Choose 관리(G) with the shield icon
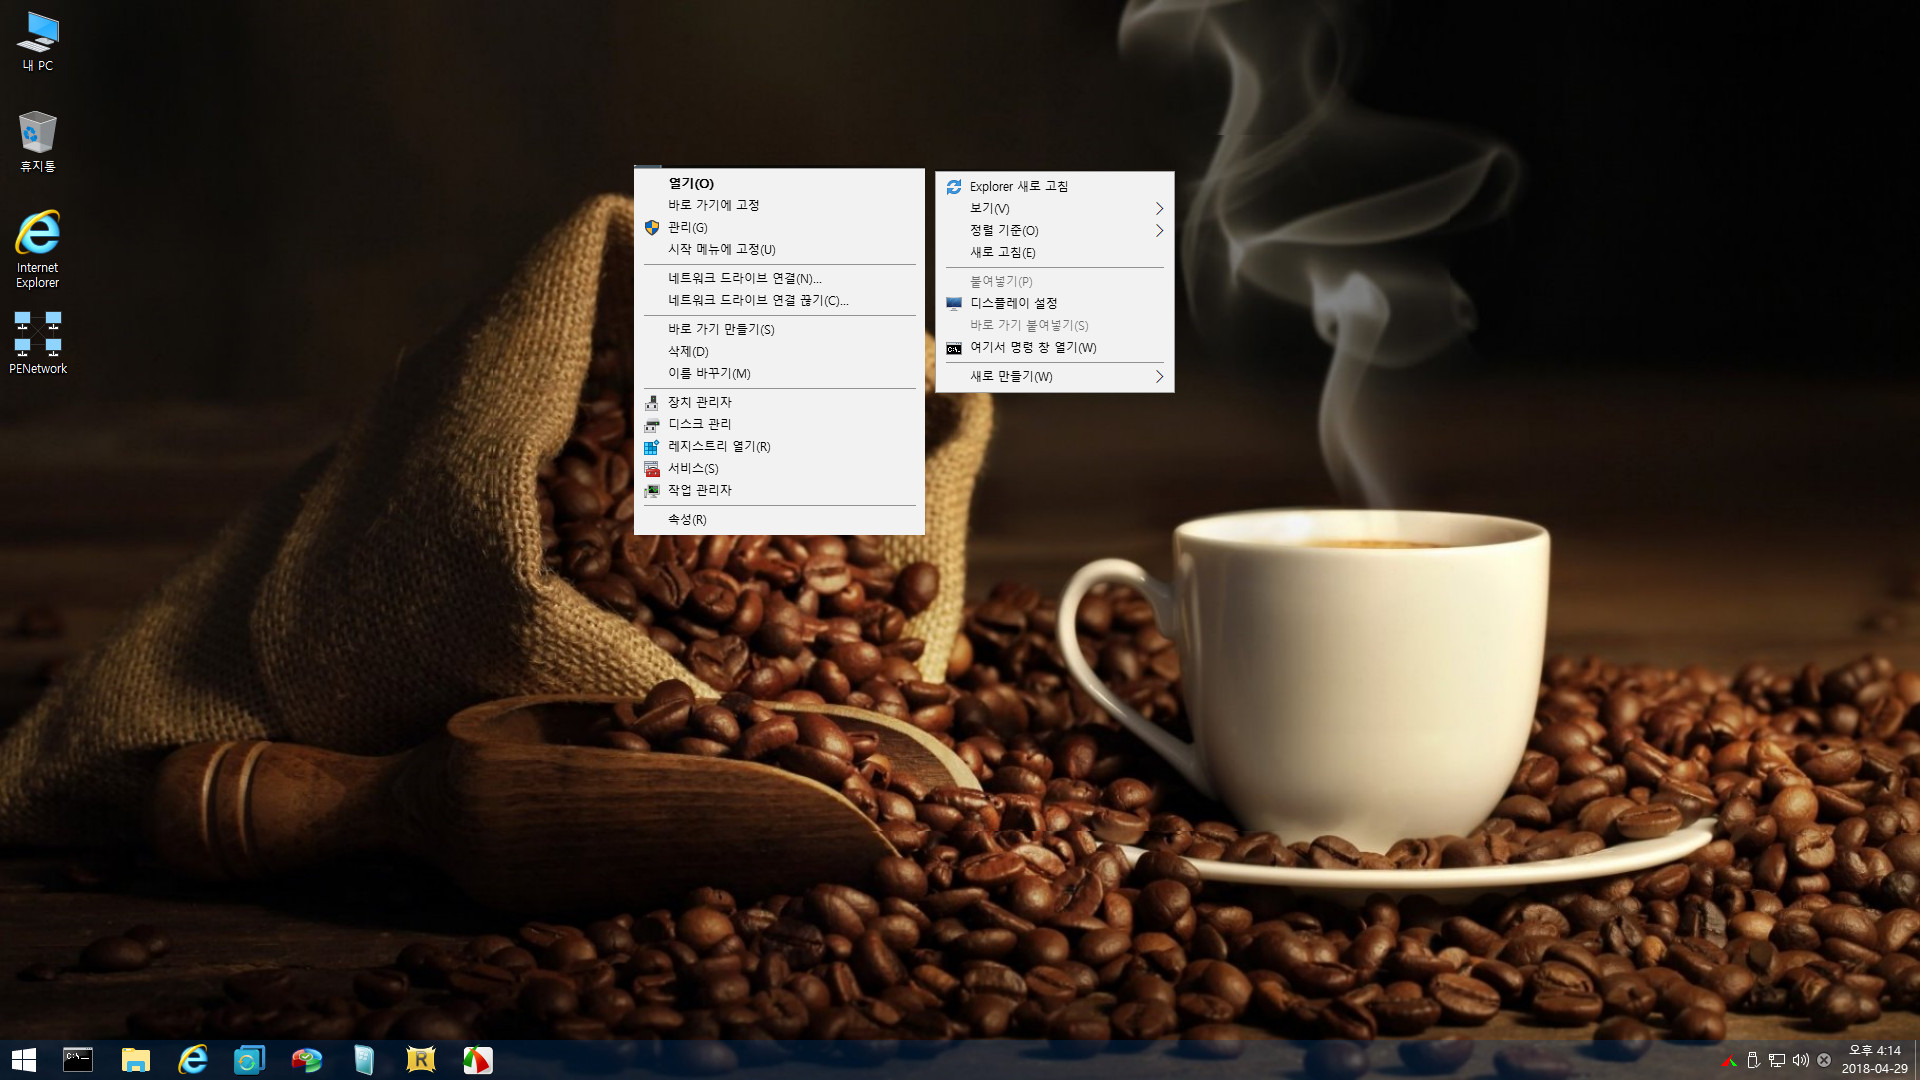 [779, 227]
